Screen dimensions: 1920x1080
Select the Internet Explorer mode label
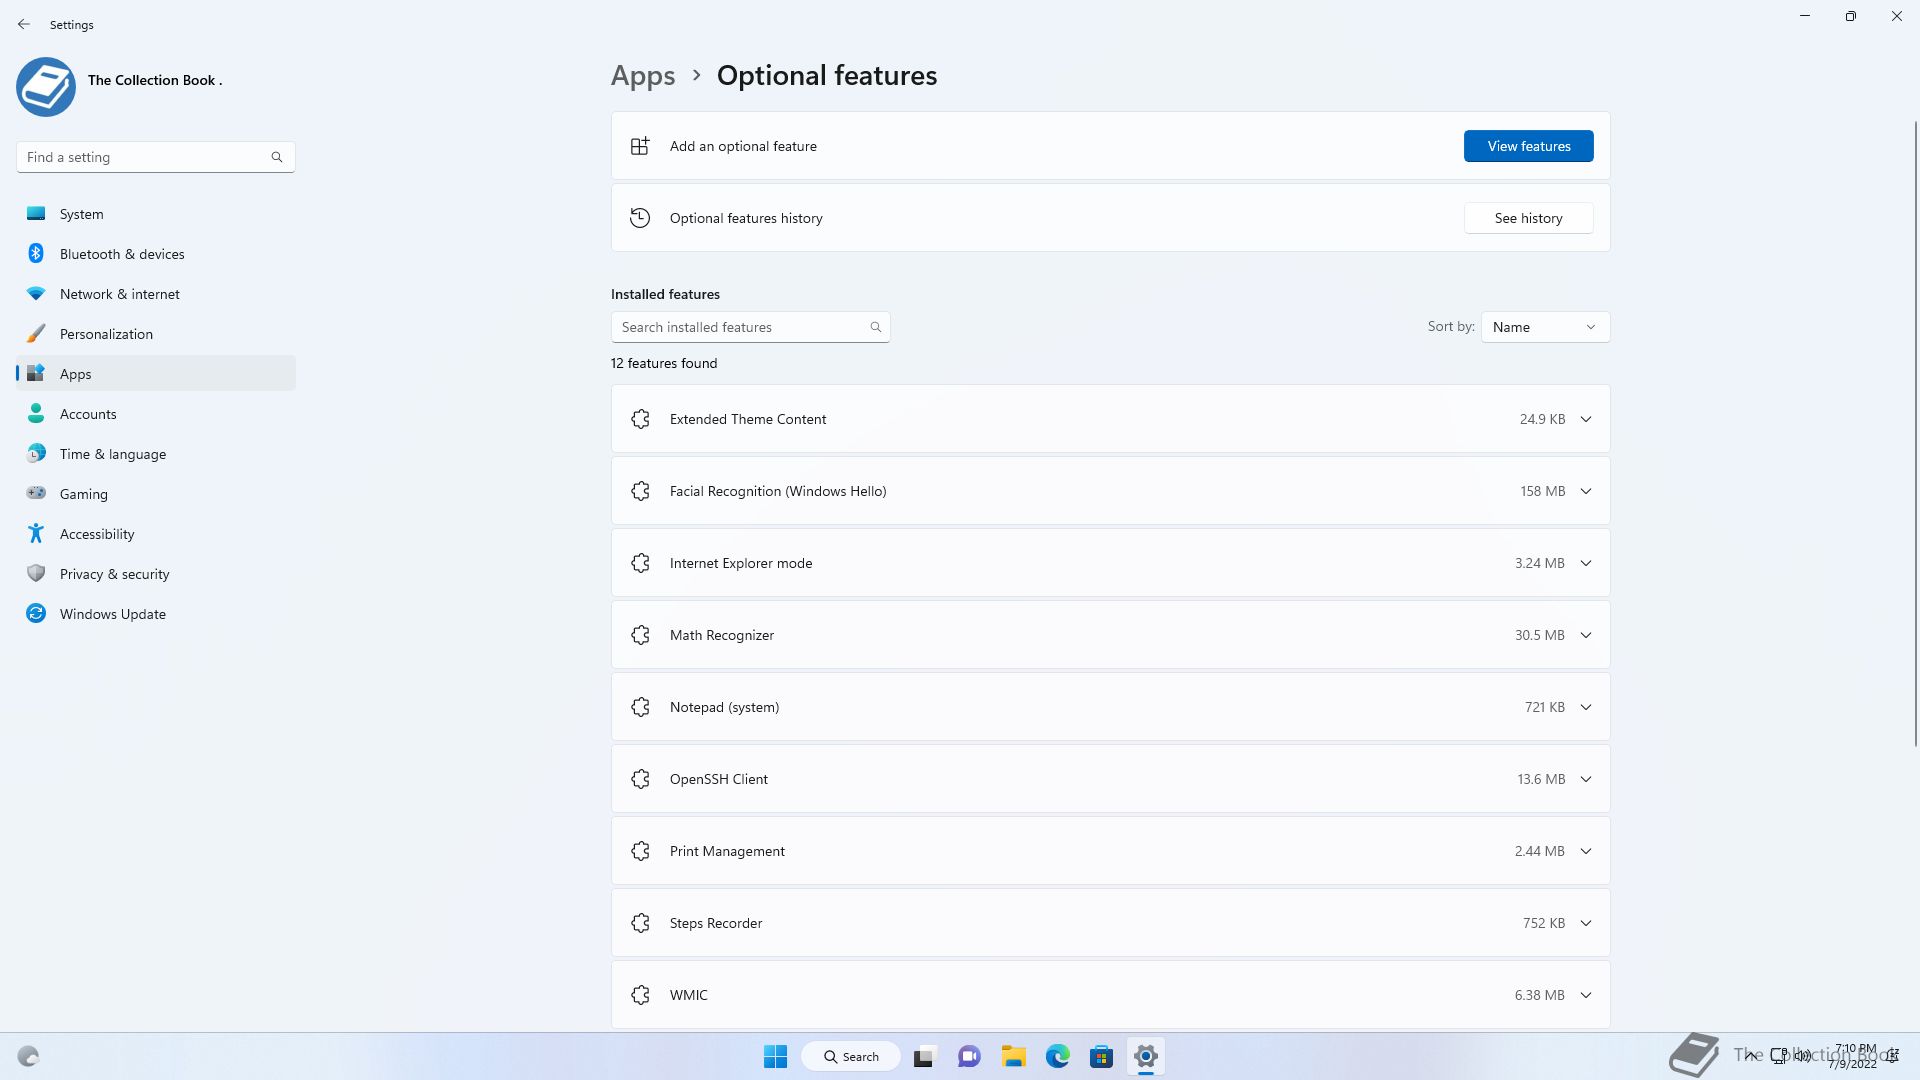pyautogui.click(x=741, y=563)
